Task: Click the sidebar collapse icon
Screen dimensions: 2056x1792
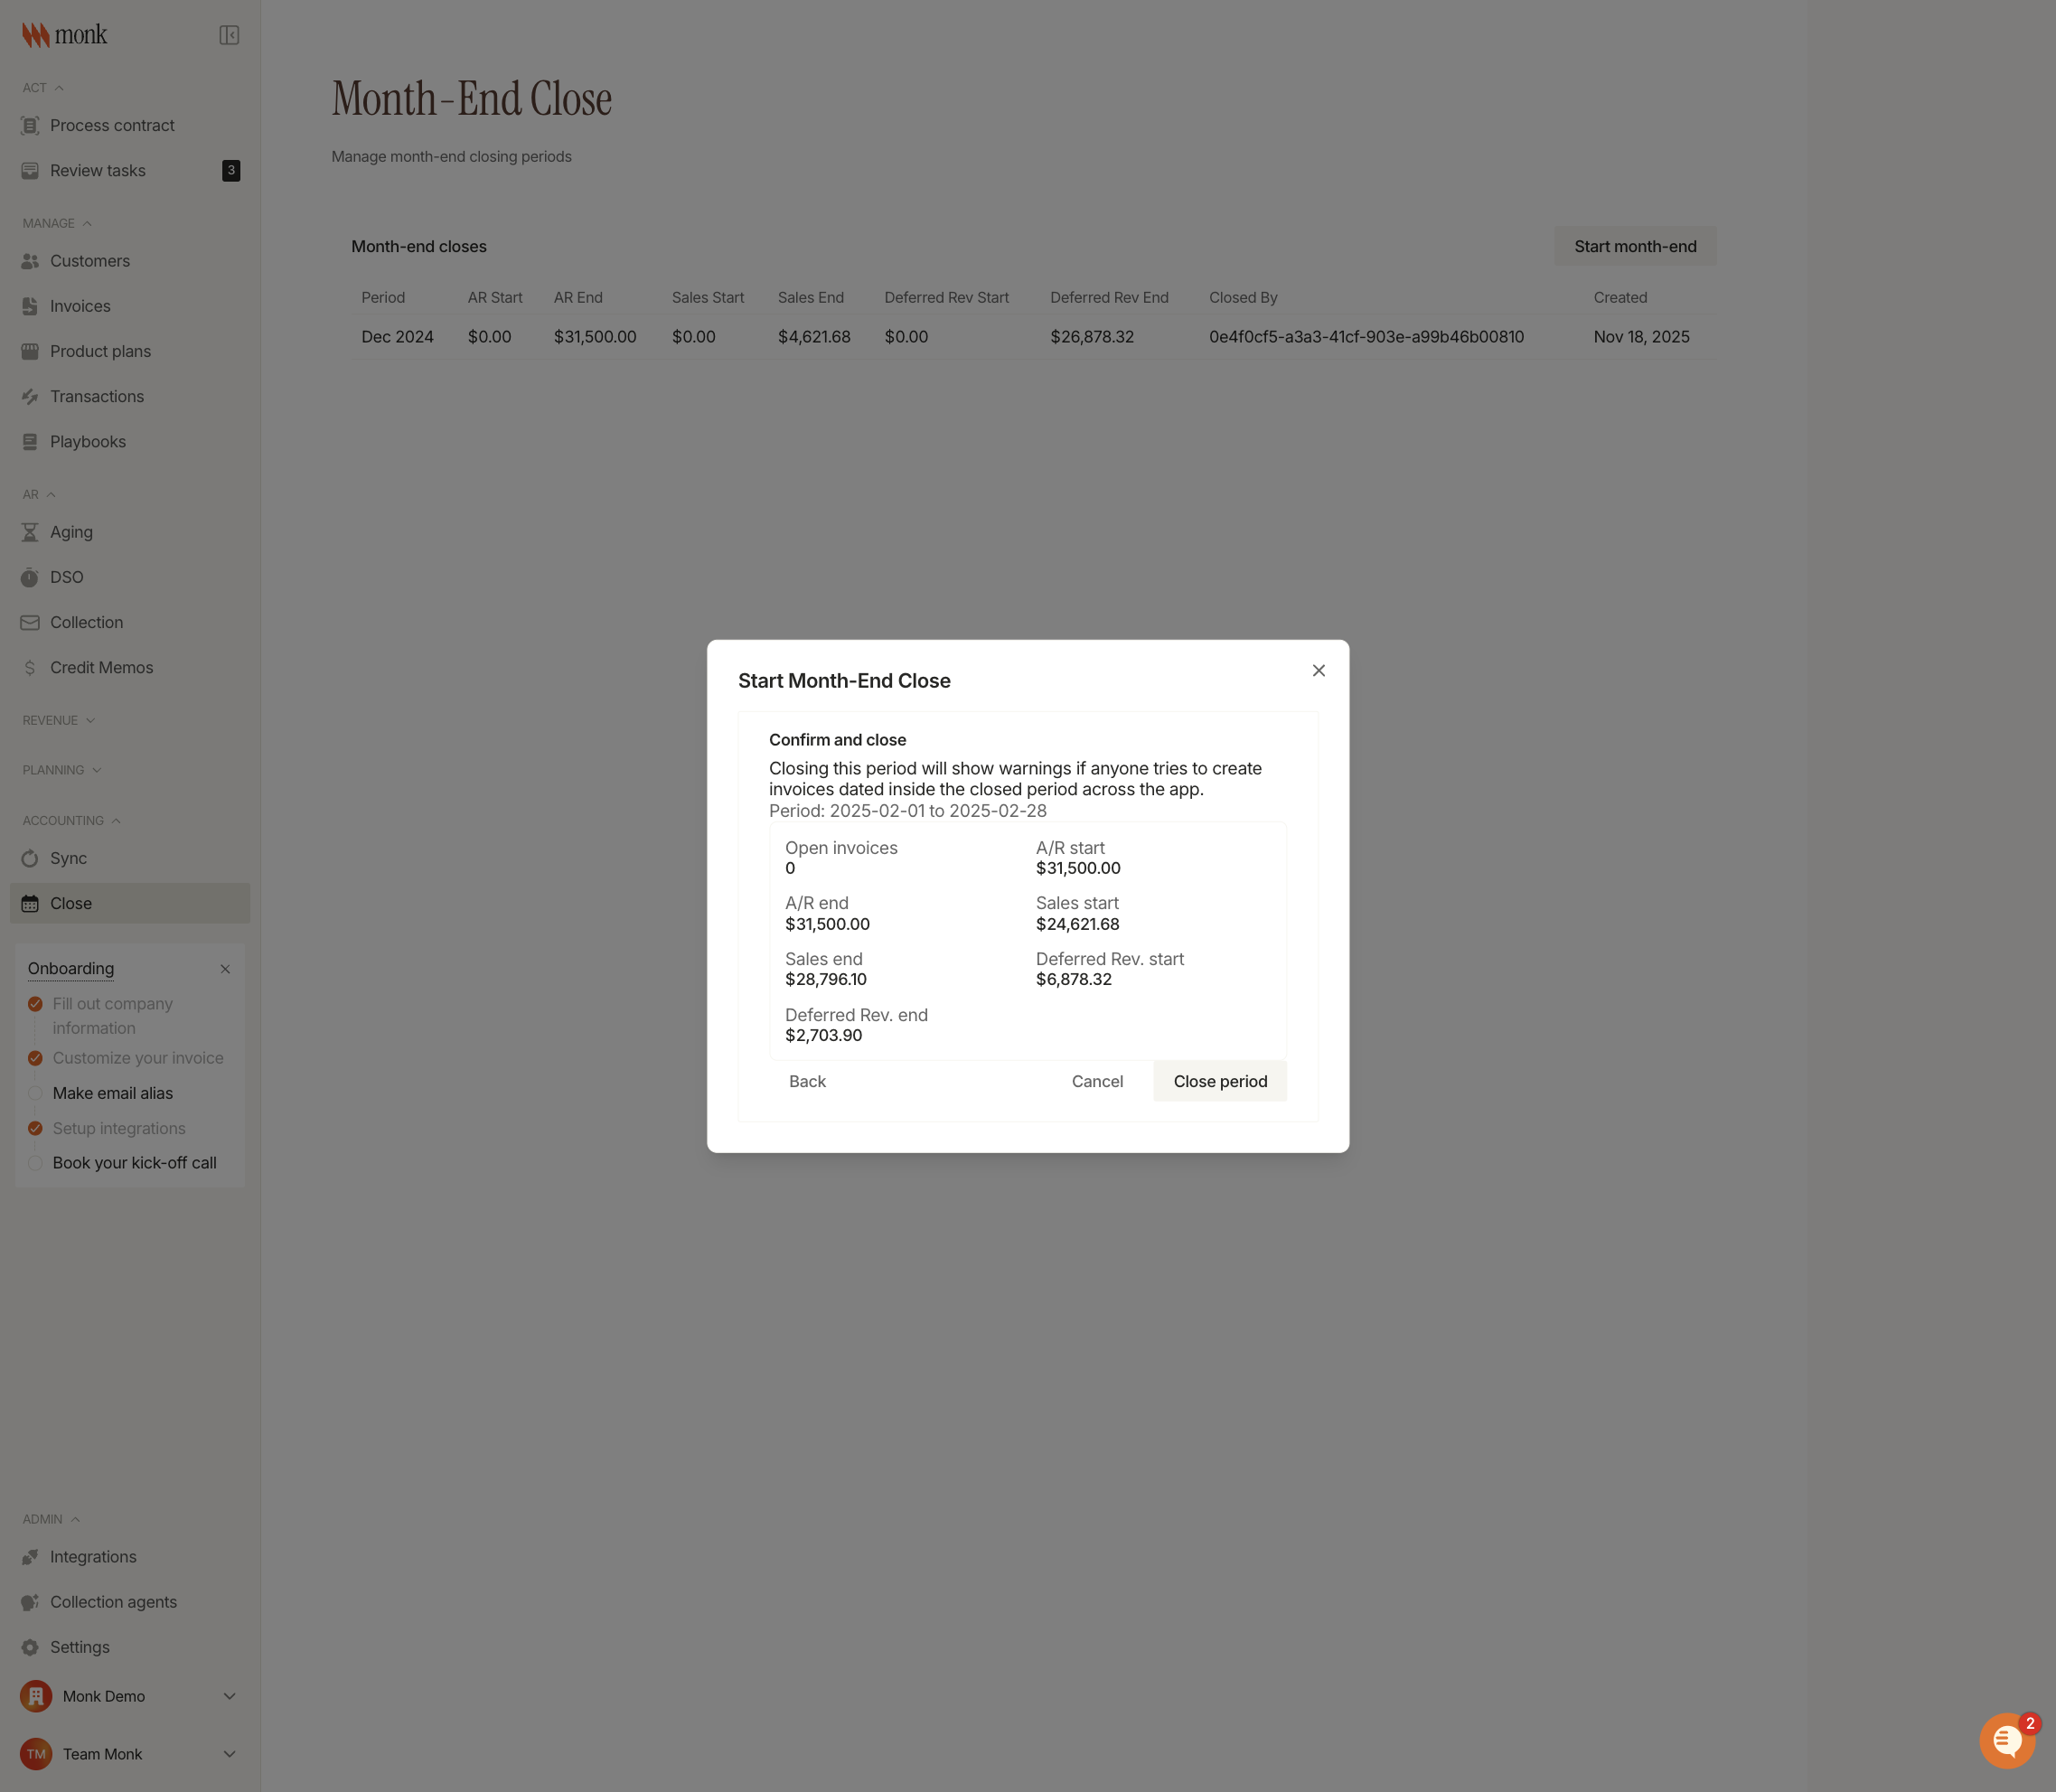Action: coord(229,35)
